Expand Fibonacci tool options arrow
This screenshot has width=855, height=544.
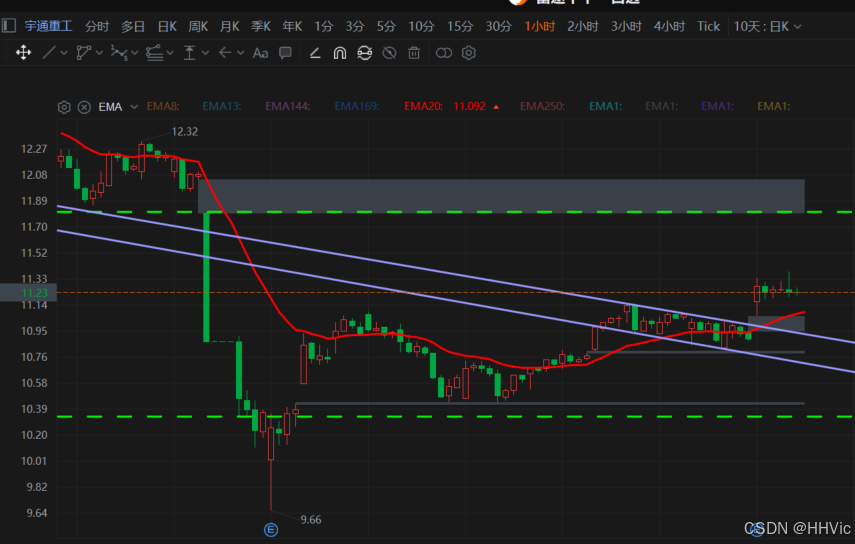pyautogui.click(x=170, y=53)
